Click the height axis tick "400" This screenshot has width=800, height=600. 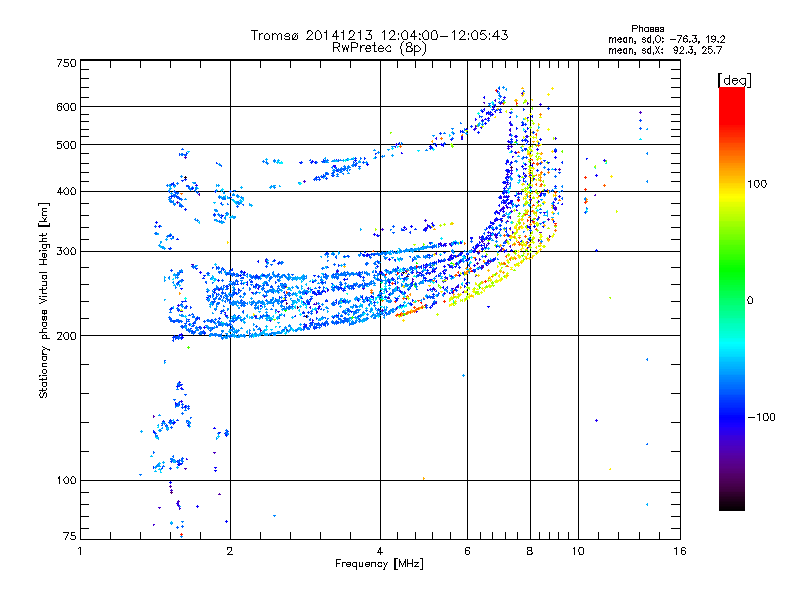(66, 191)
